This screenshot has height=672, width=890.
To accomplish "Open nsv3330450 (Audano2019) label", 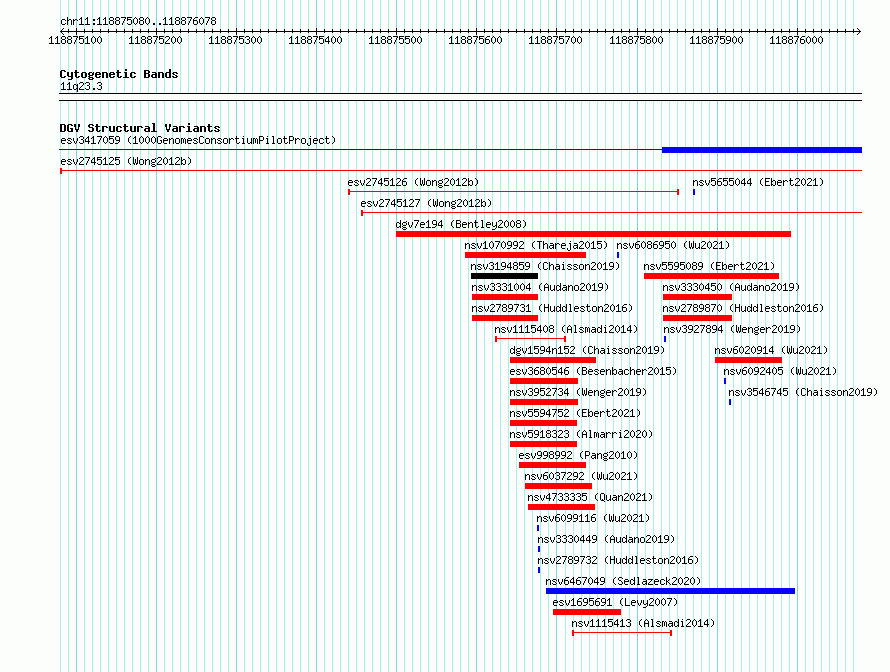I will pos(731,287).
